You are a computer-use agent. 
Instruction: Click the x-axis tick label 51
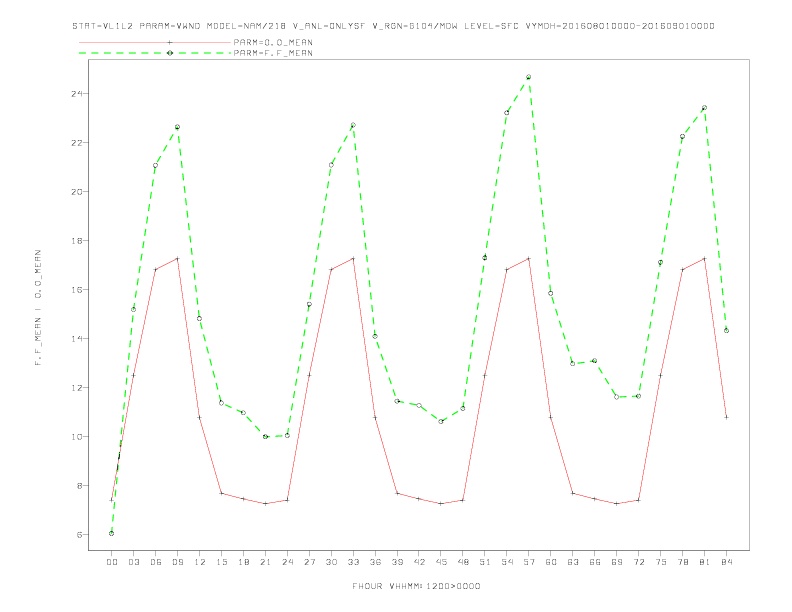[x=485, y=562]
